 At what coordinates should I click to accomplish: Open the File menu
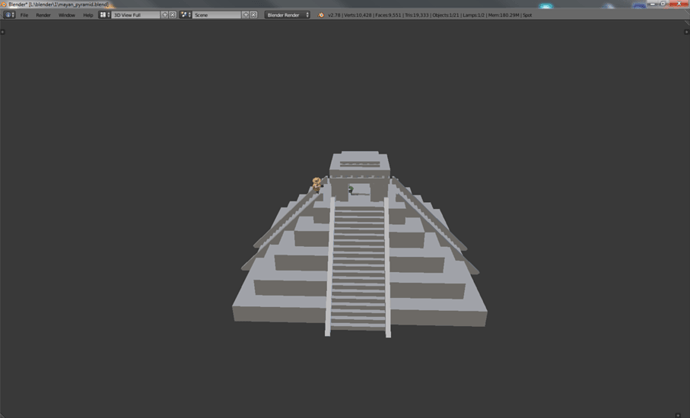click(24, 15)
